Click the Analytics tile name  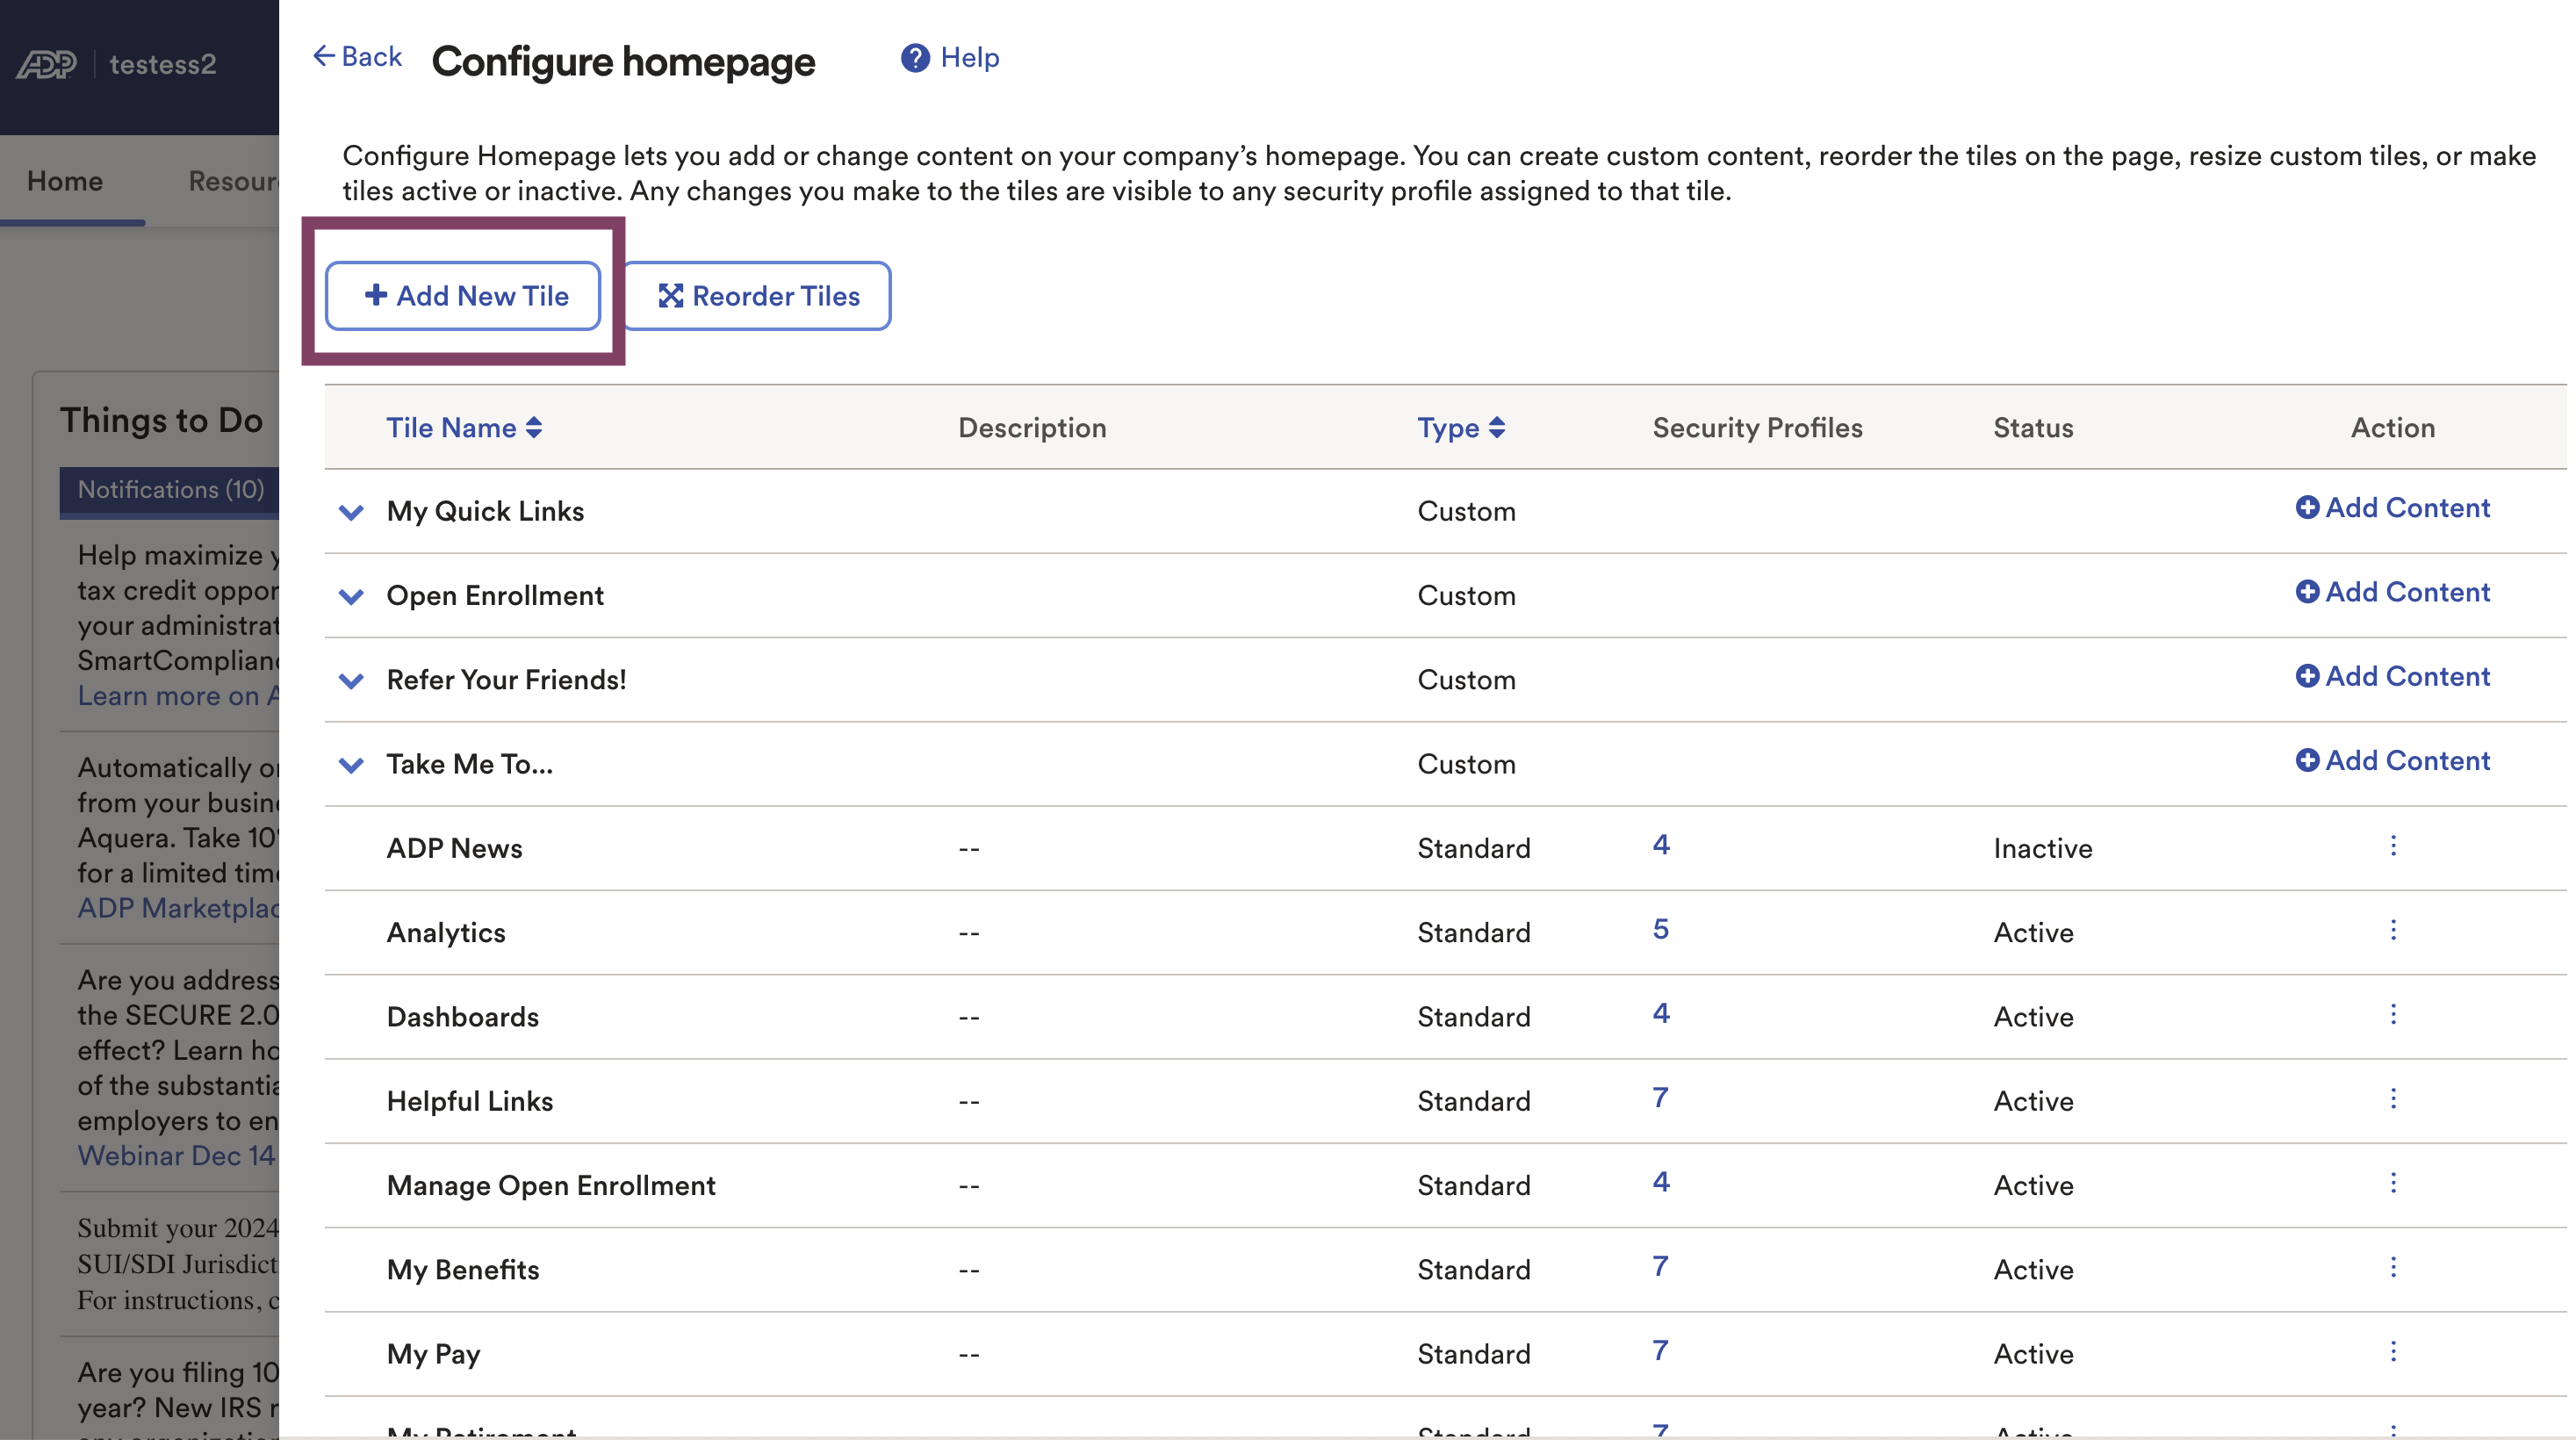[x=446, y=933]
